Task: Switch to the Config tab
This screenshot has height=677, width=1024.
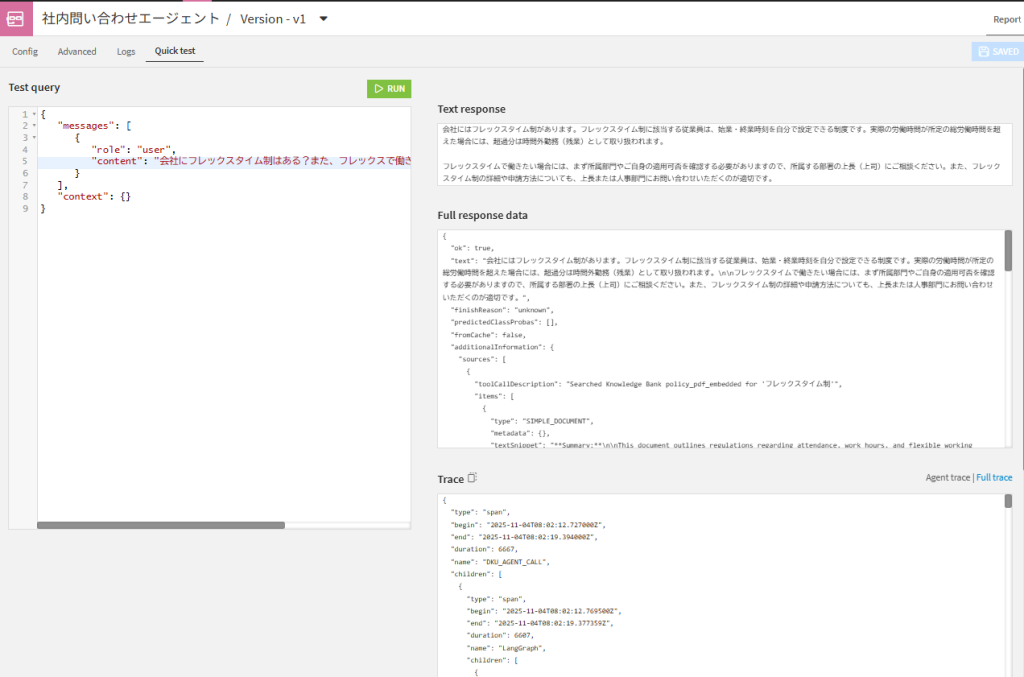Action: click(x=25, y=51)
